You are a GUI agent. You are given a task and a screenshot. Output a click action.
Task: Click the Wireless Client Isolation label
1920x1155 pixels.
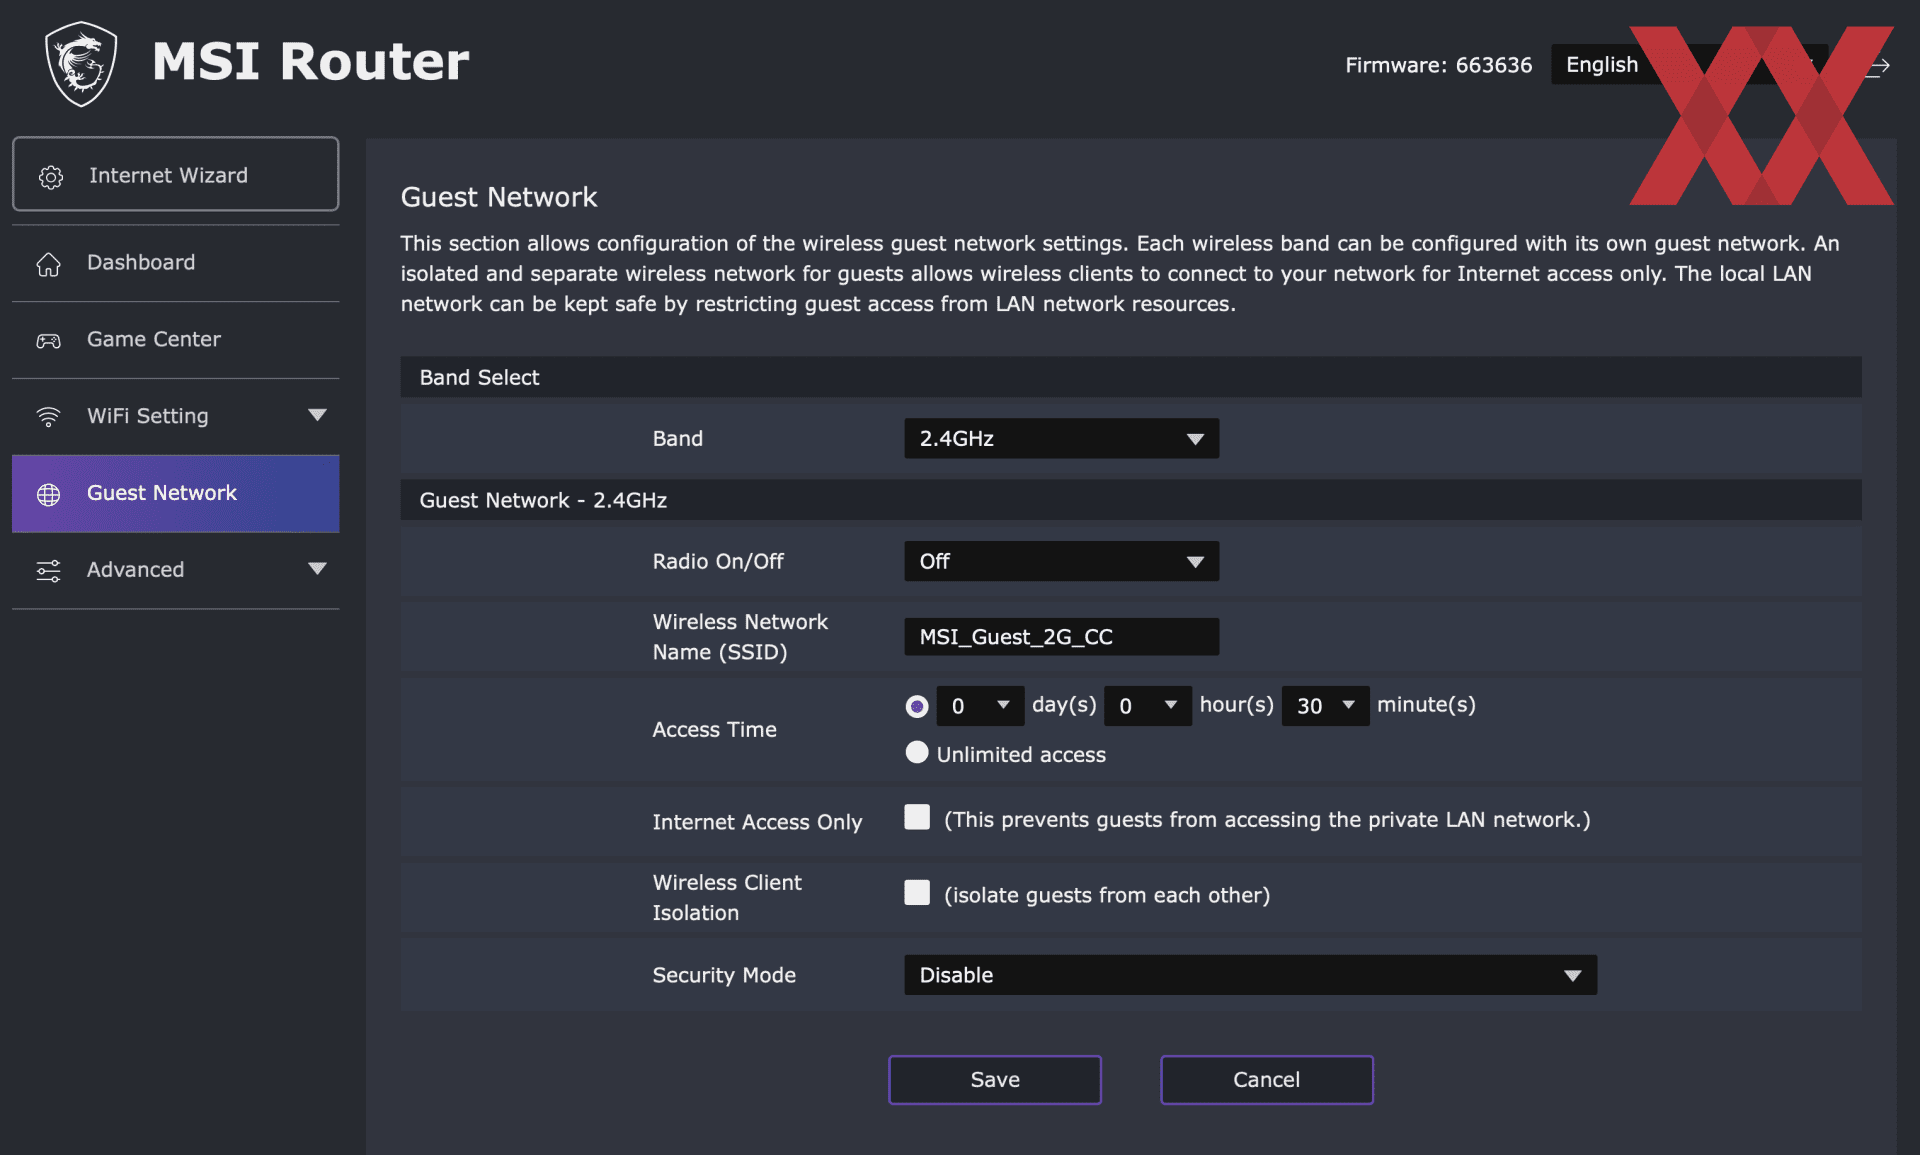pos(727,898)
